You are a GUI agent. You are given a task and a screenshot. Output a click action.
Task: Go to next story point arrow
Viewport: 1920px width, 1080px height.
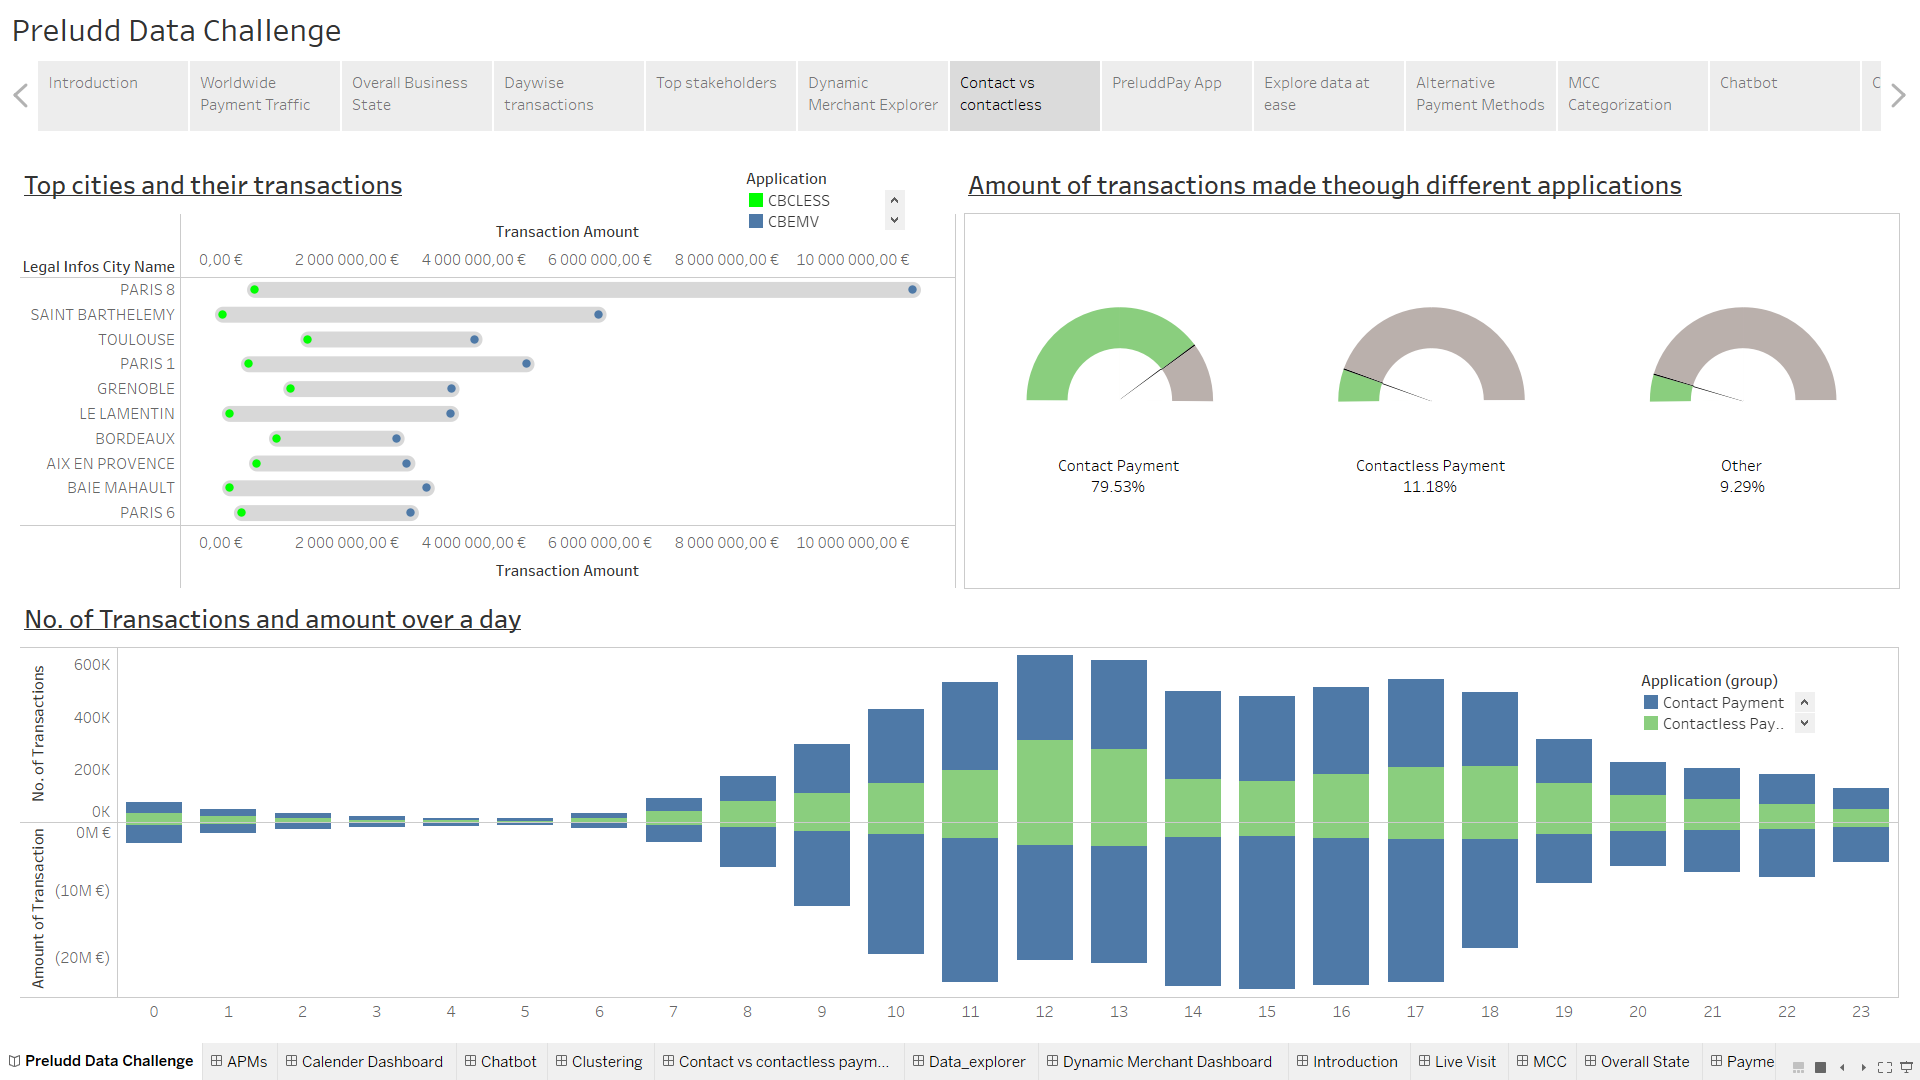(x=1898, y=96)
